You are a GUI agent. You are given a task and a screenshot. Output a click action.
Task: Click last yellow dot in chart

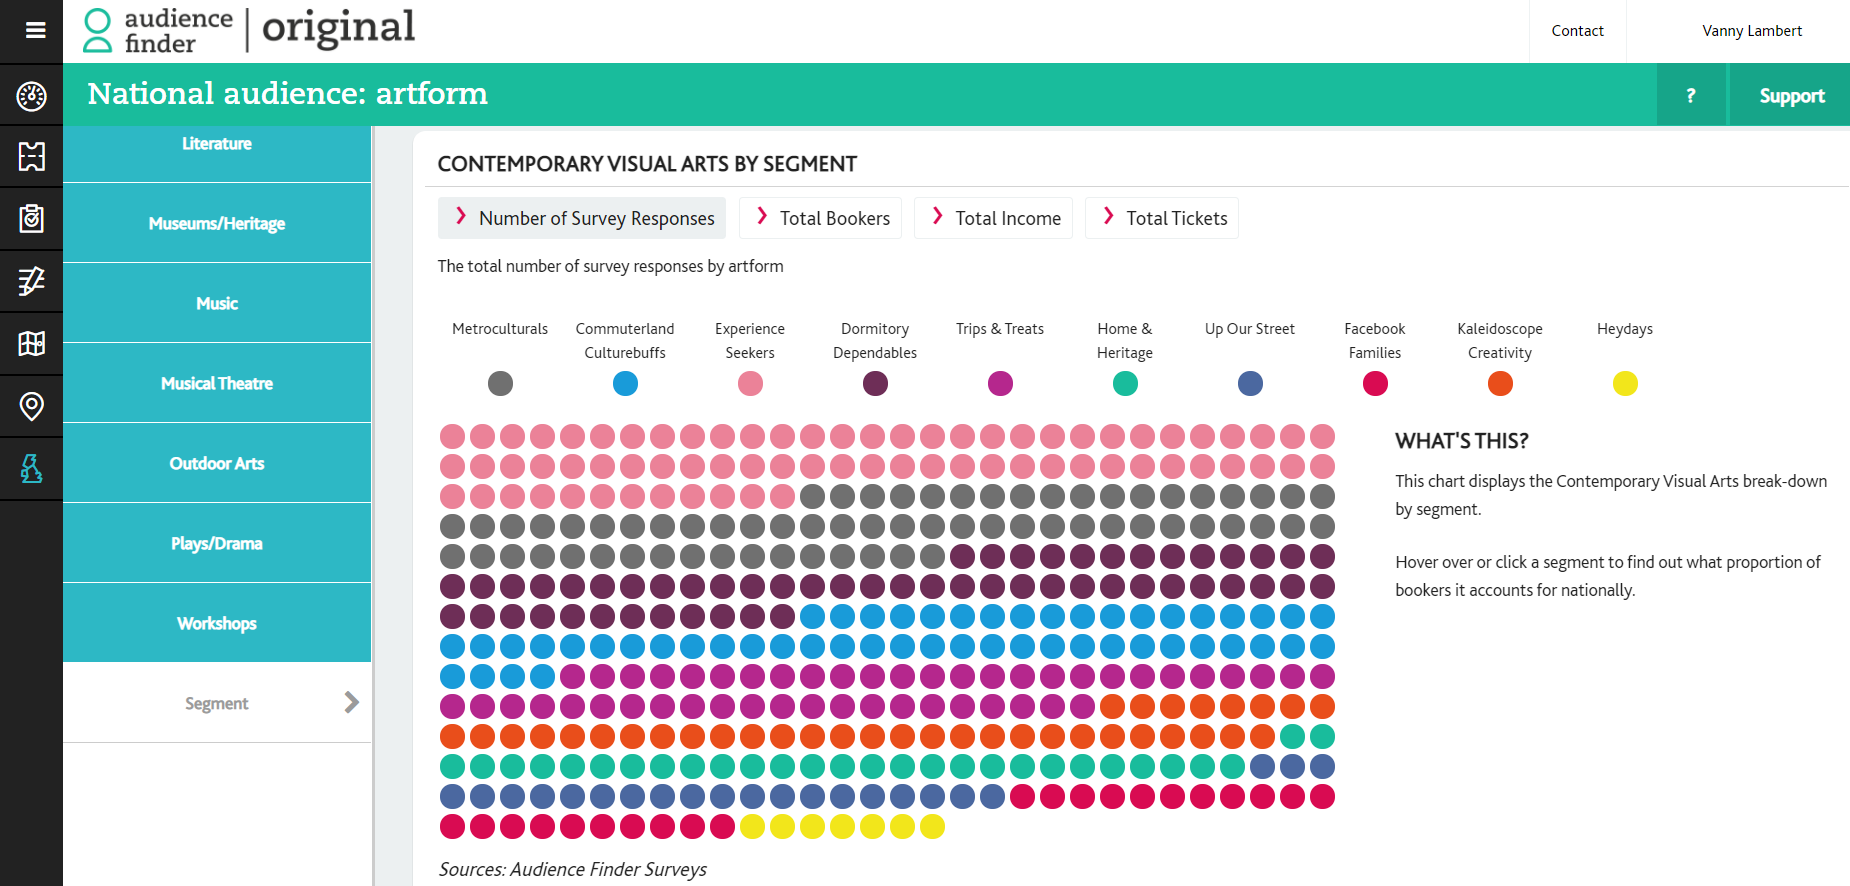[x=932, y=826]
